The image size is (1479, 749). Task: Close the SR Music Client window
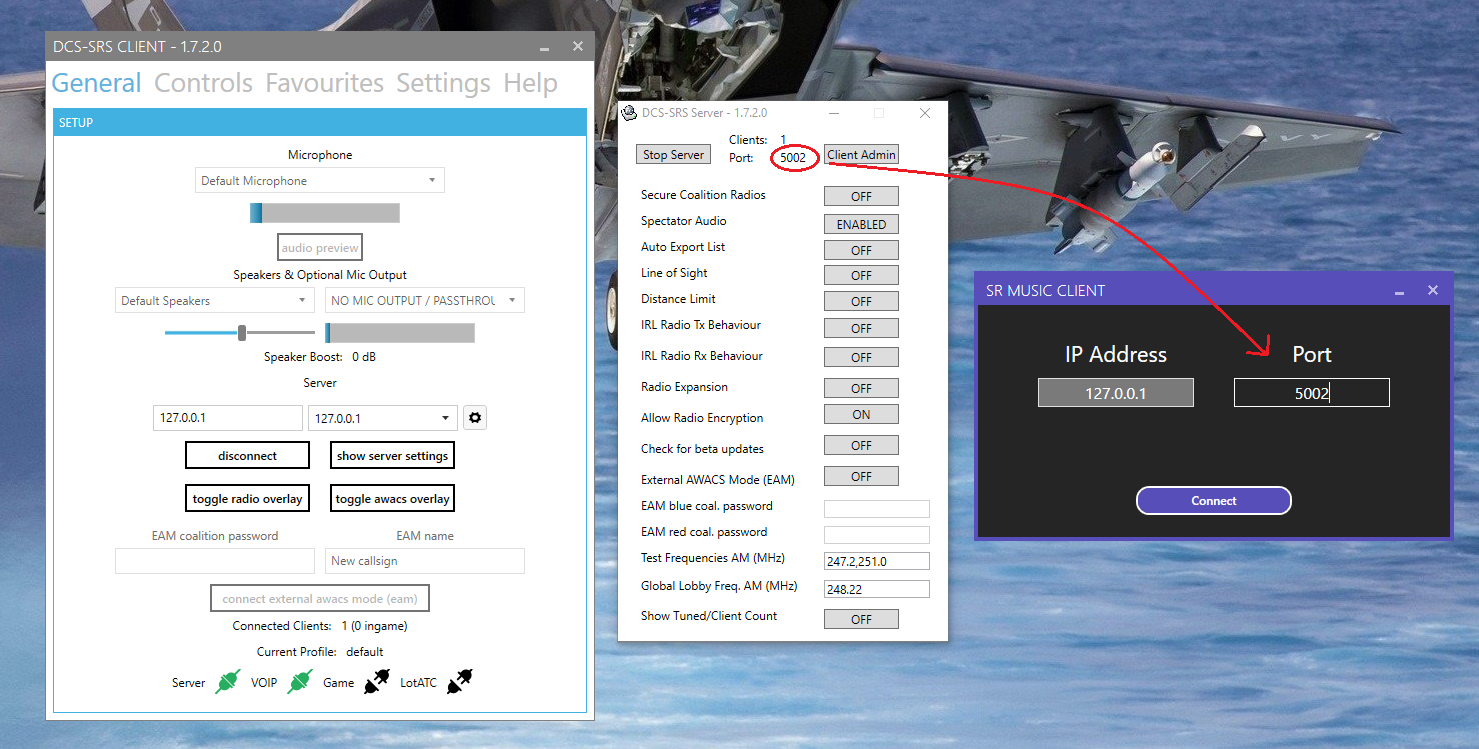pos(1433,290)
